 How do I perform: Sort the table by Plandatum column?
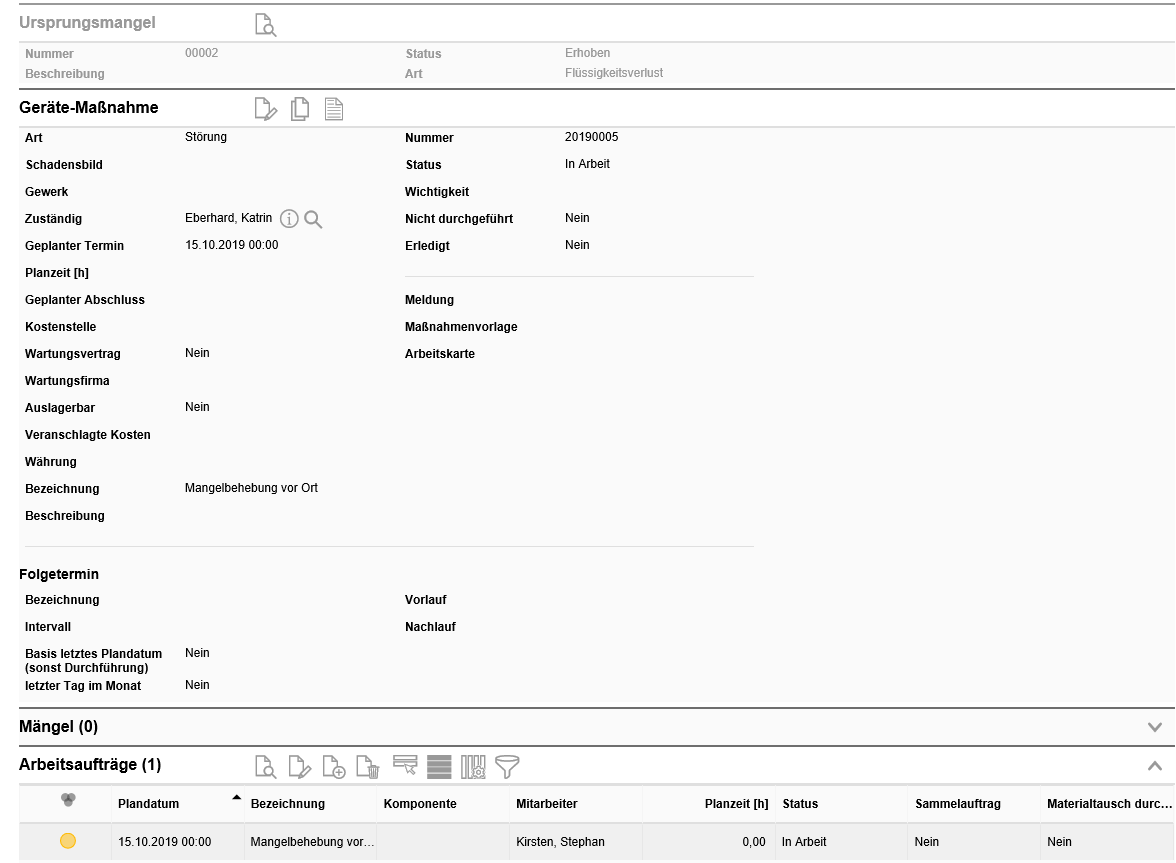point(148,804)
